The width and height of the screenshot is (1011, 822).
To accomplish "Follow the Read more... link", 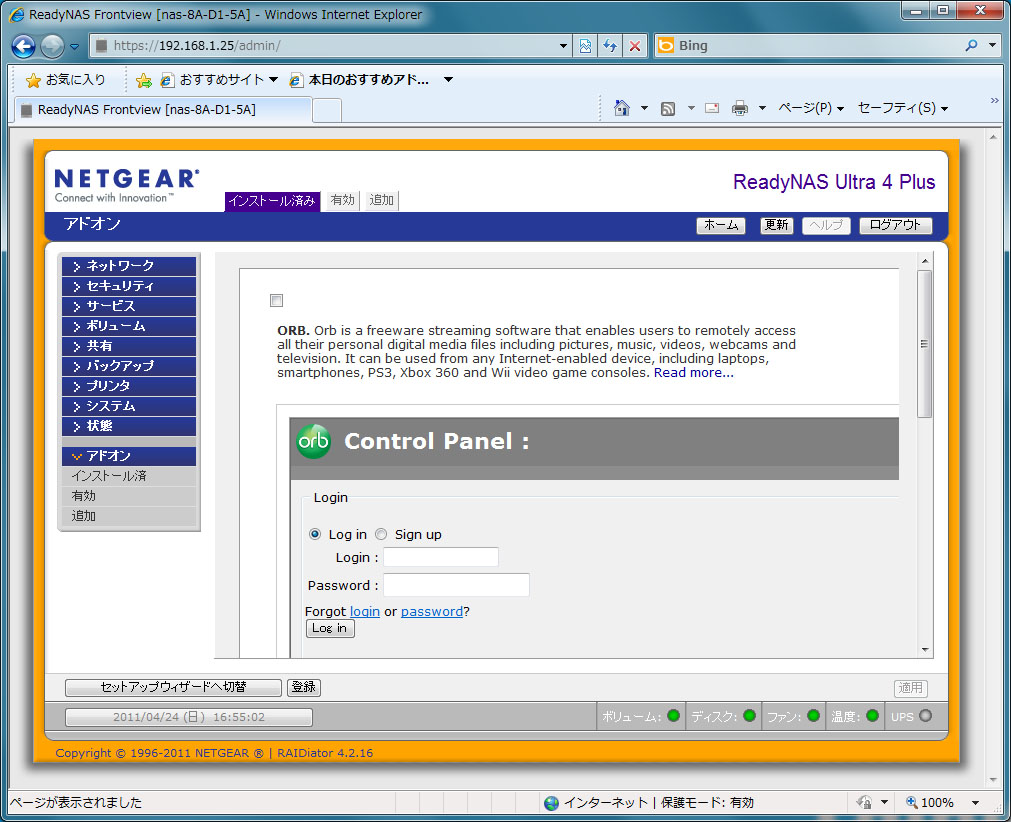I will 693,373.
